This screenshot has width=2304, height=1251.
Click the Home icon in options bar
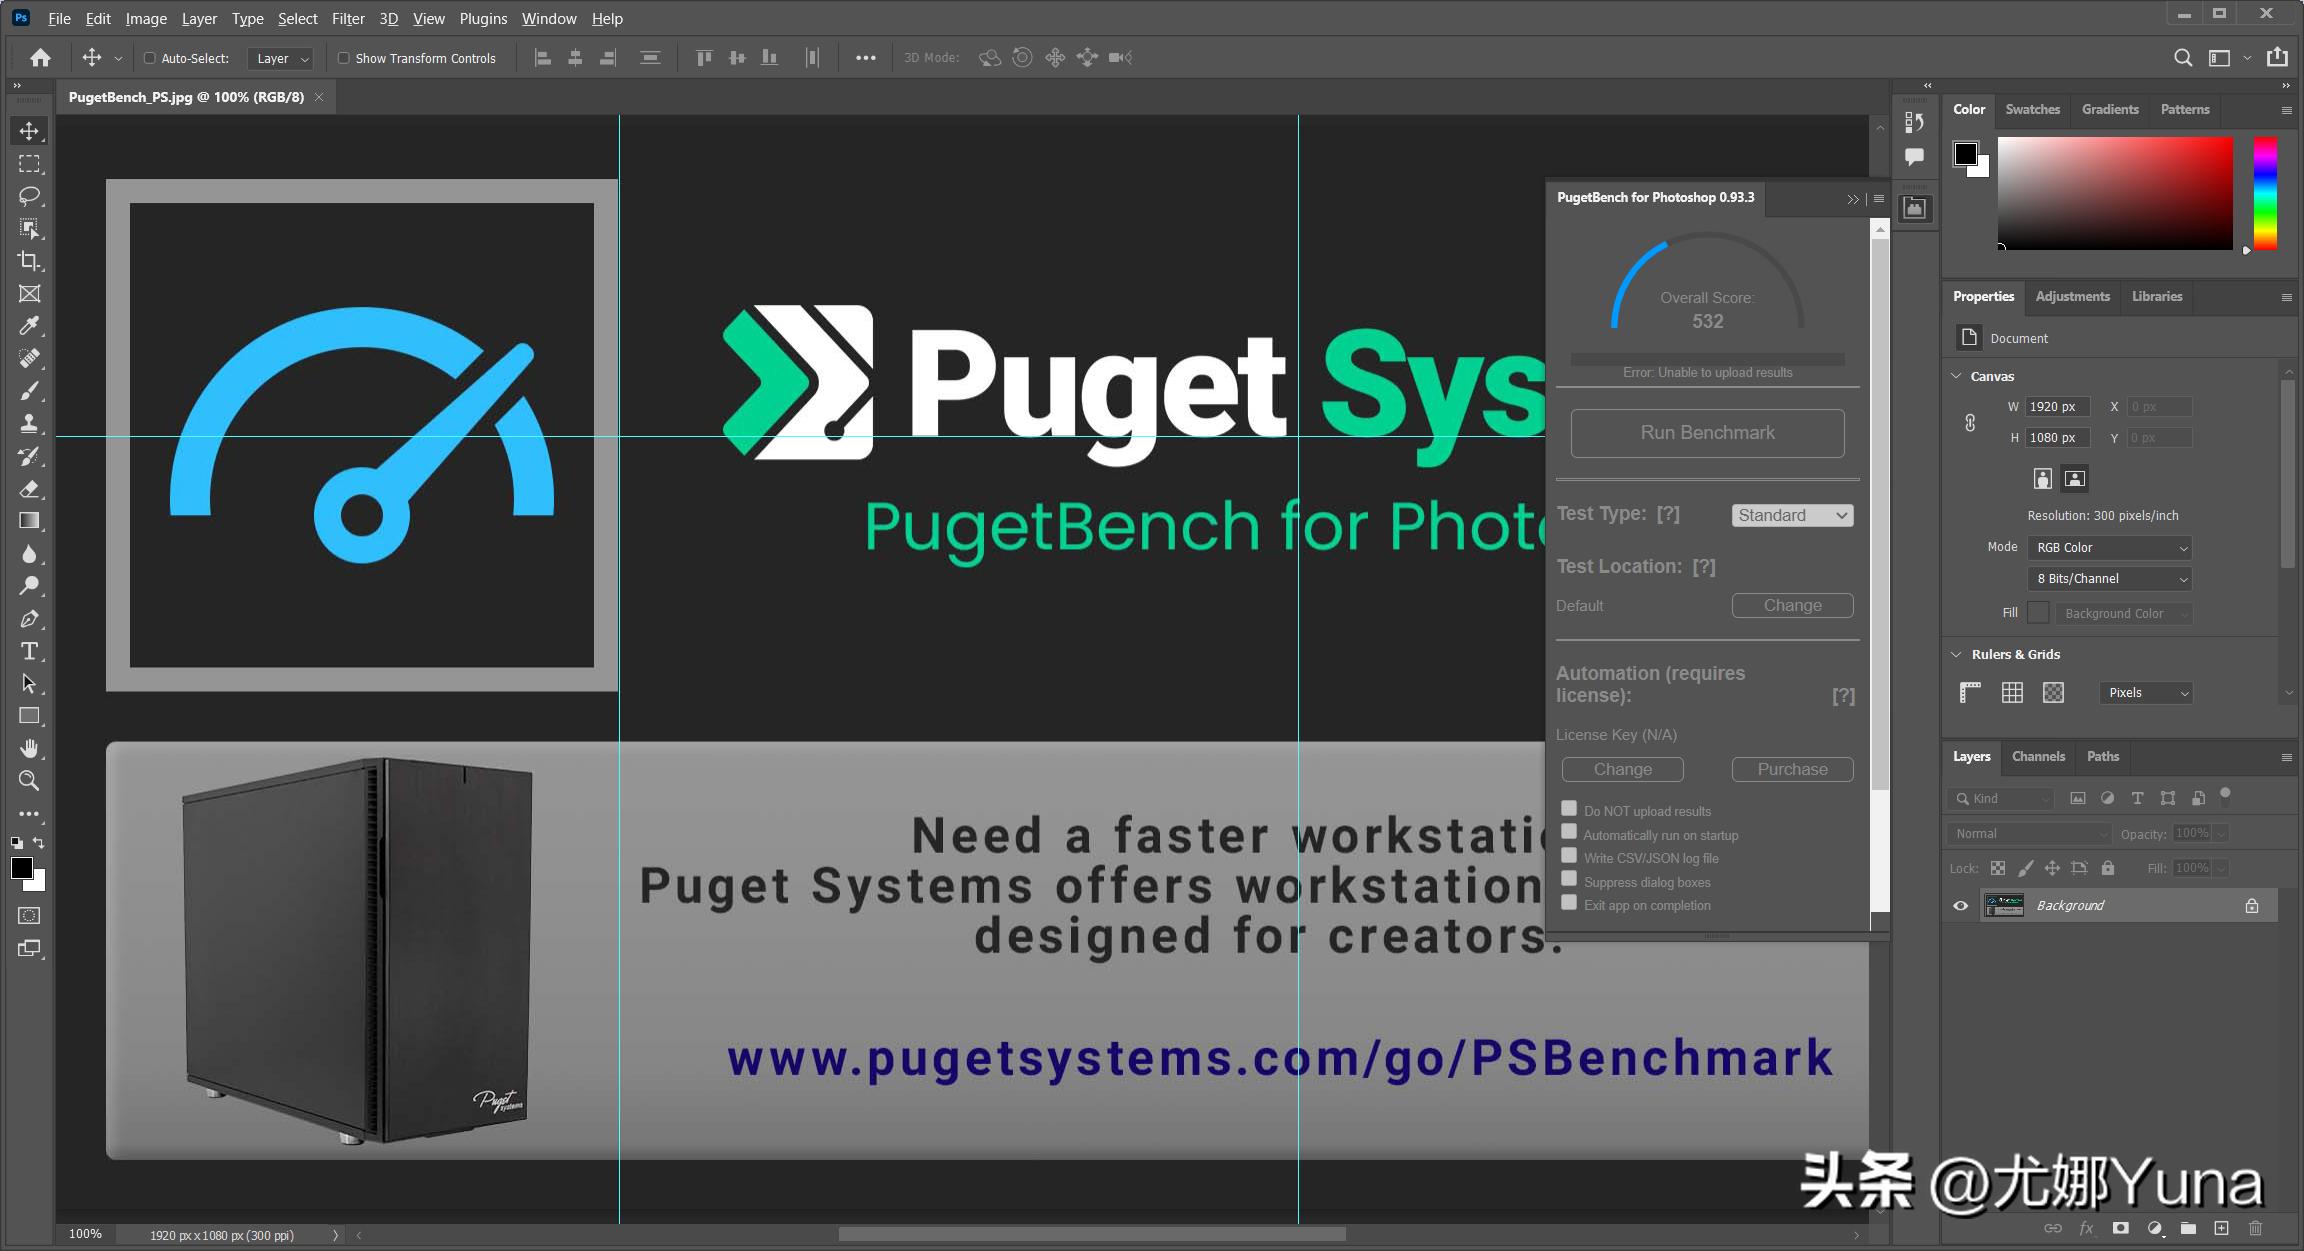coord(40,58)
